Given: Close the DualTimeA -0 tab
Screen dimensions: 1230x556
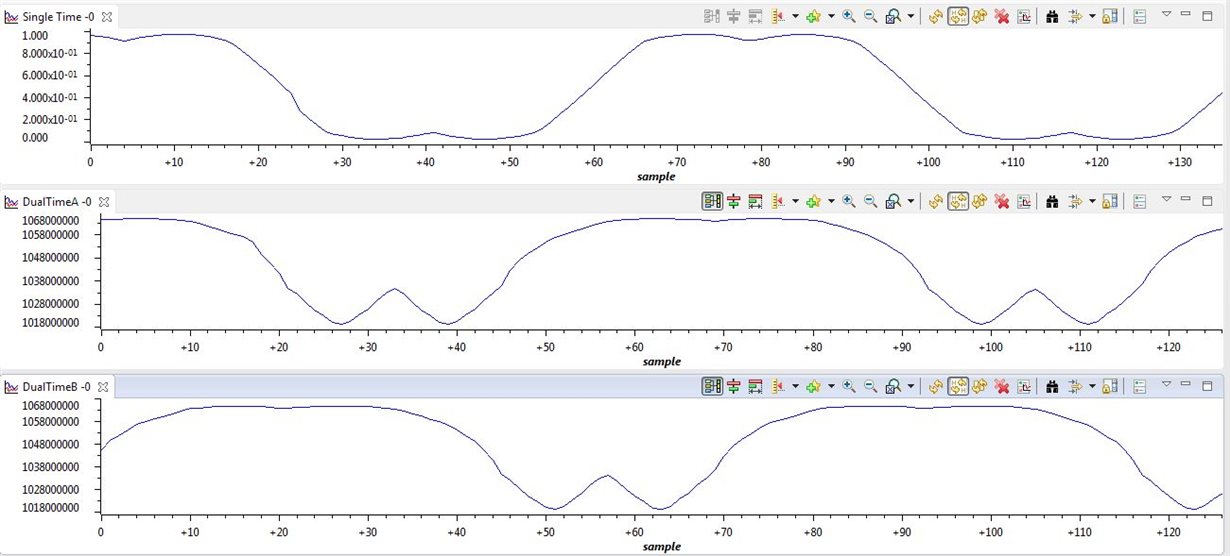Looking at the screenshot, I should point(103,201).
